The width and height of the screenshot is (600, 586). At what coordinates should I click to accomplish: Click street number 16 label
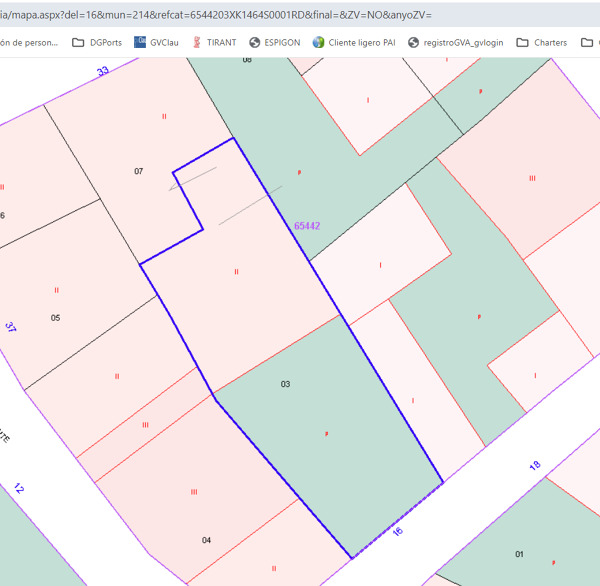398,531
